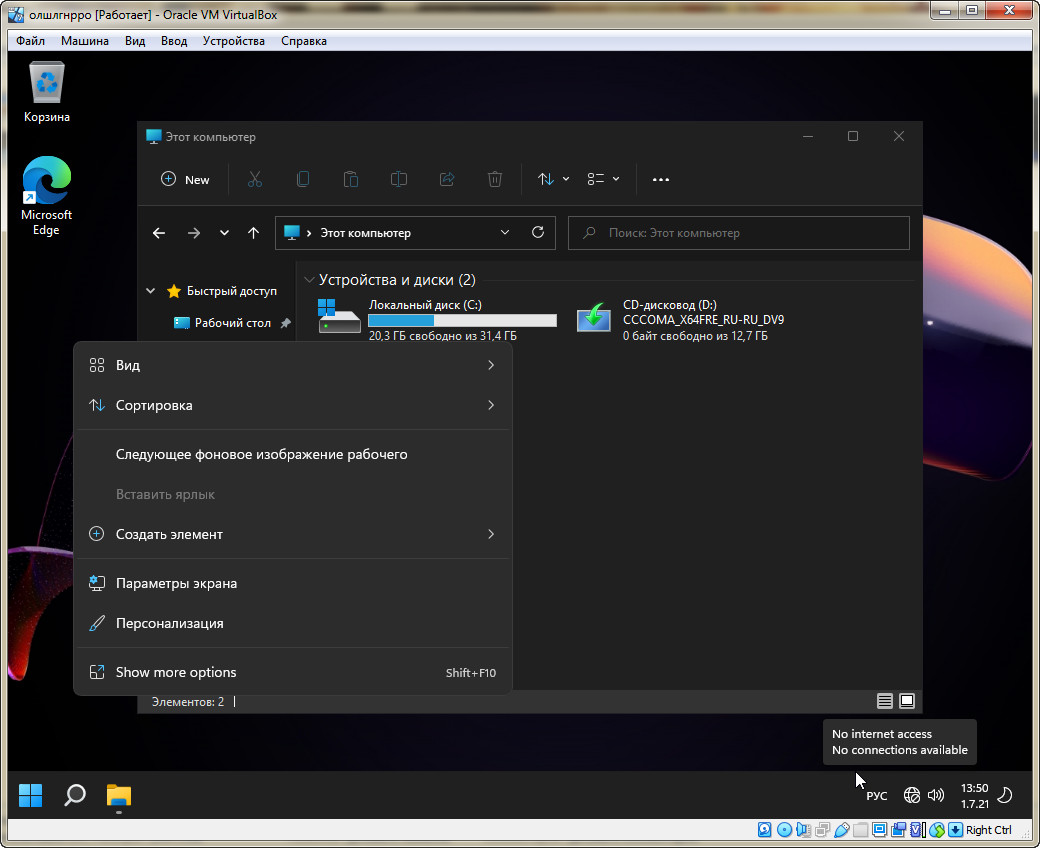Launch Microsoft Edge from the desktop shortcut
The image size is (1040, 848).
pos(47,195)
